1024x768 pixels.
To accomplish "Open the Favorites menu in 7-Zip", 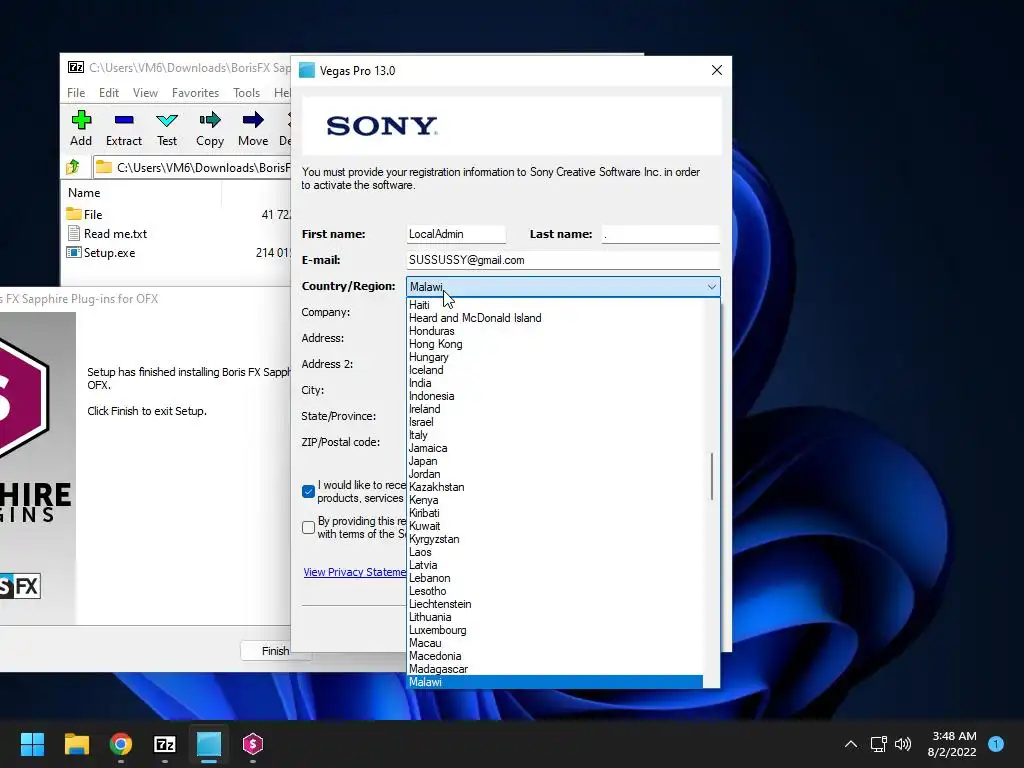I will [195, 93].
